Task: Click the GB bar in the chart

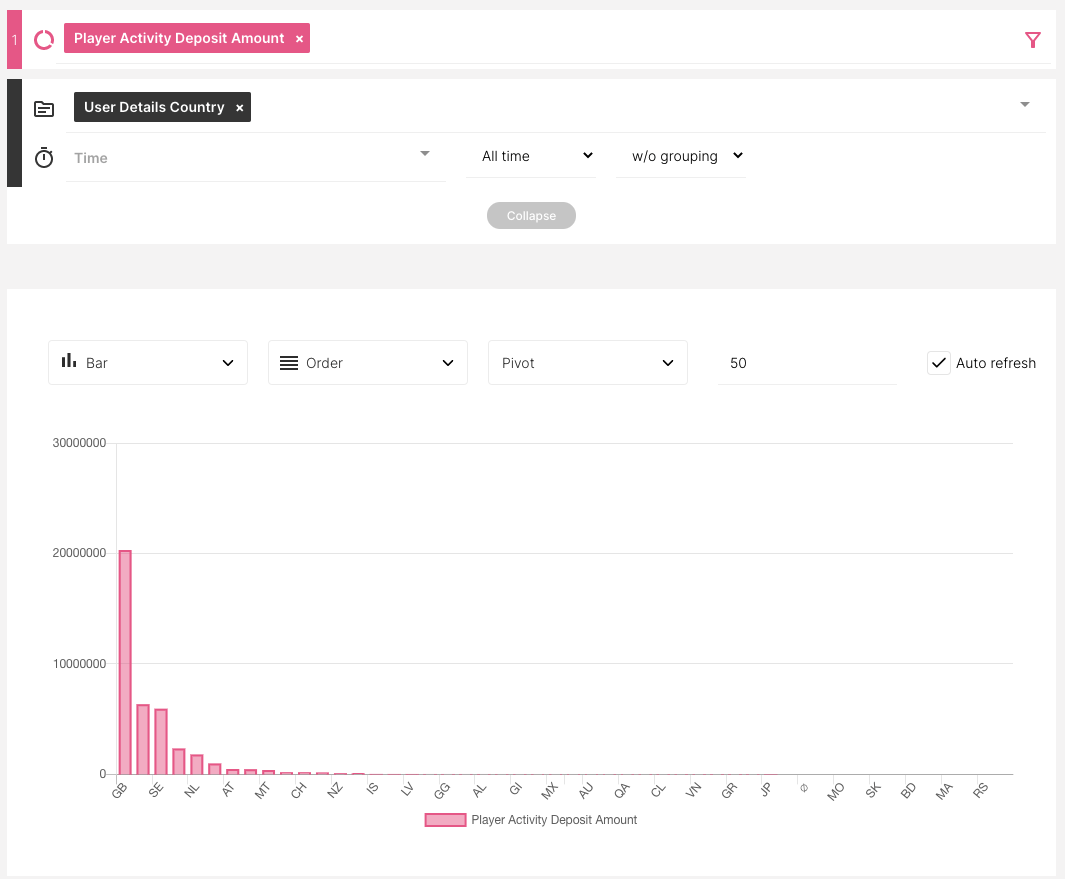Action: point(125,661)
